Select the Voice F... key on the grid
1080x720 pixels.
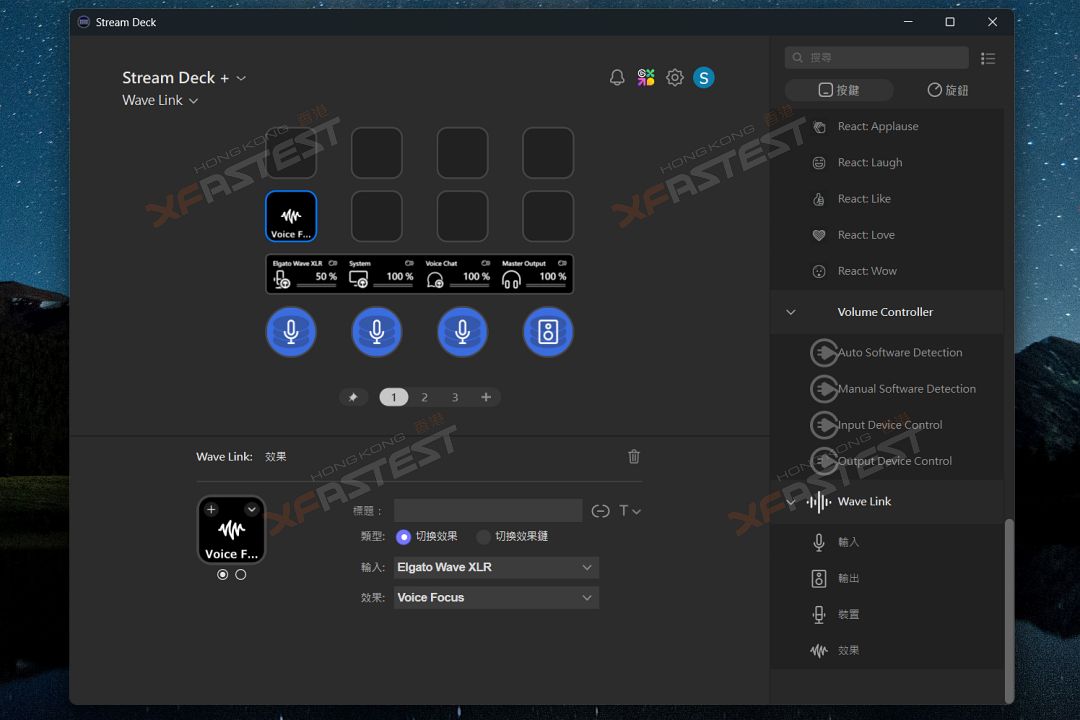click(x=291, y=216)
